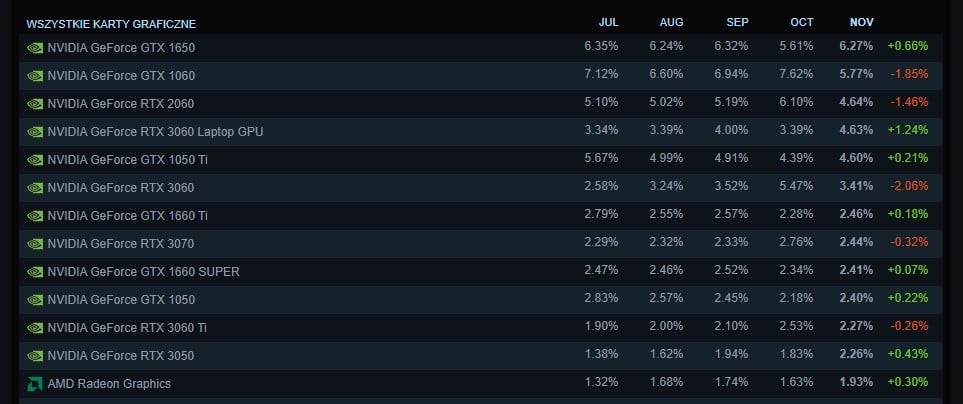Screen dimensions: 963x404
Task: Click the NVIDIA icon beside RTX 3060 Ti
Action: point(35,328)
